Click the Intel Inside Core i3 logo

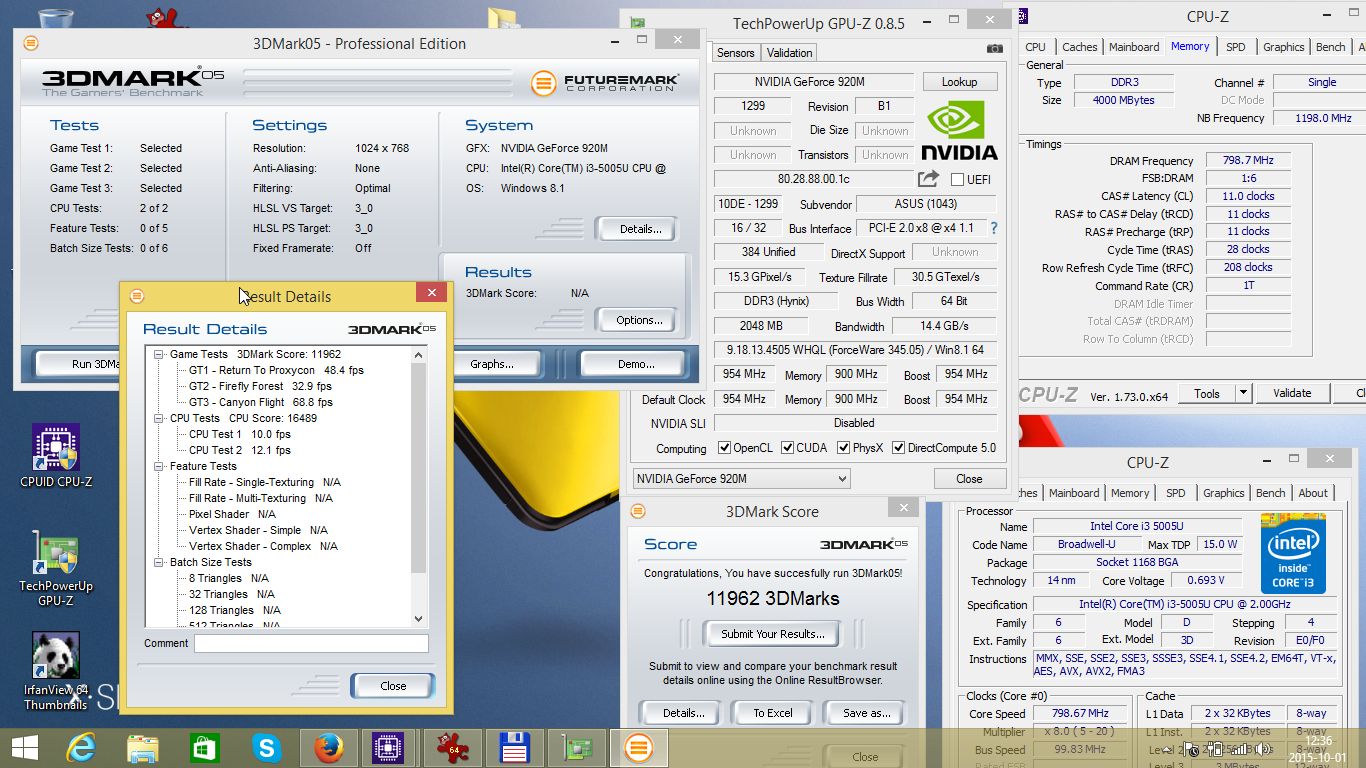click(1293, 553)
